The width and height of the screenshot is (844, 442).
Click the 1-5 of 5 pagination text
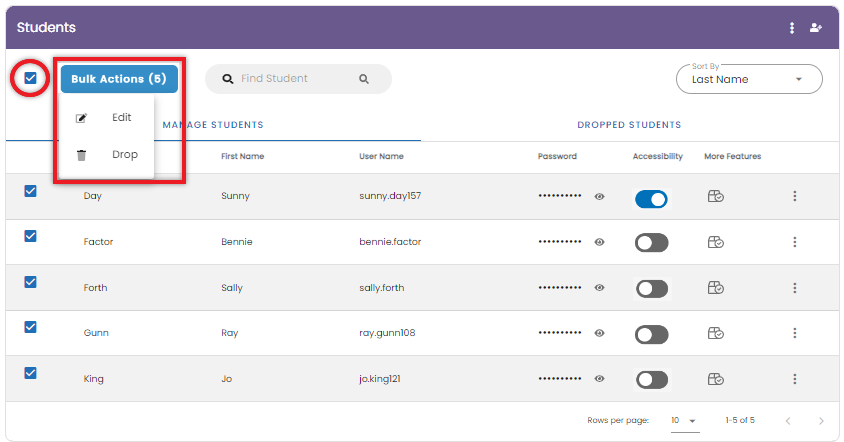pos(740,420)
